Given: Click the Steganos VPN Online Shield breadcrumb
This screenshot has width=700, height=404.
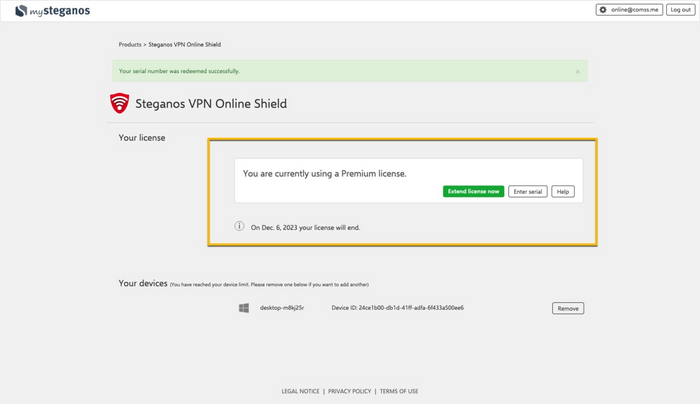Looking at the screenshot, I should [184, 45].
